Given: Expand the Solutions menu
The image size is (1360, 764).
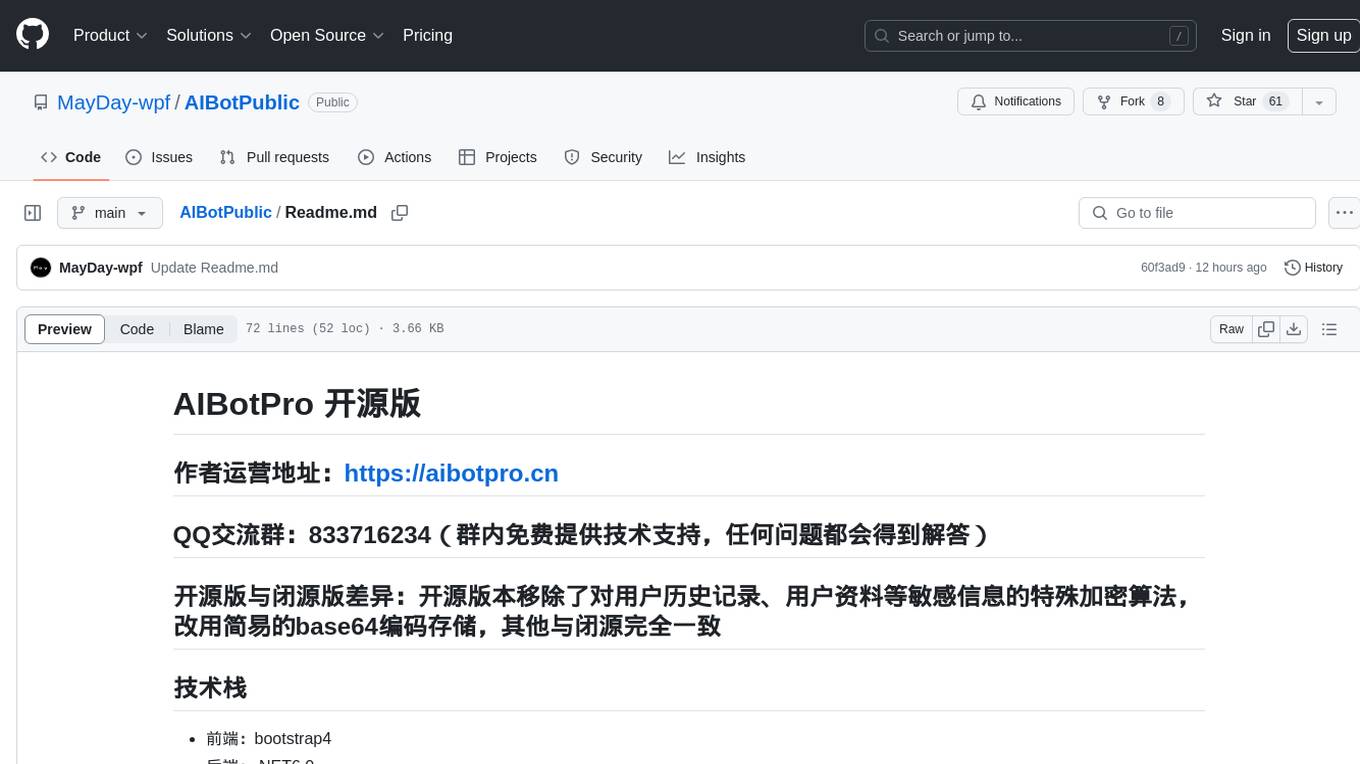Looking at the screenshot, I should (209, 35).
